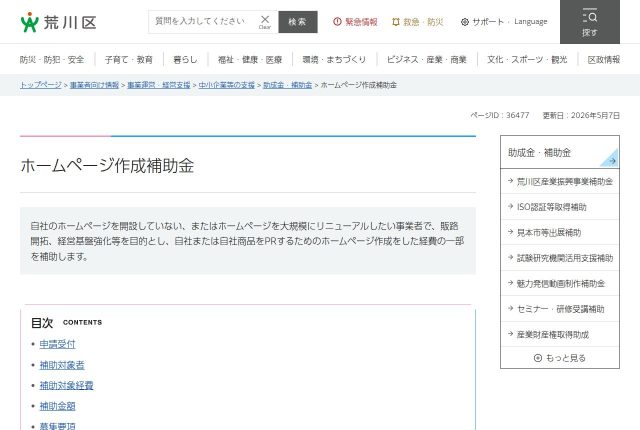Click the Arakawa ward logo

coord(58,22)
